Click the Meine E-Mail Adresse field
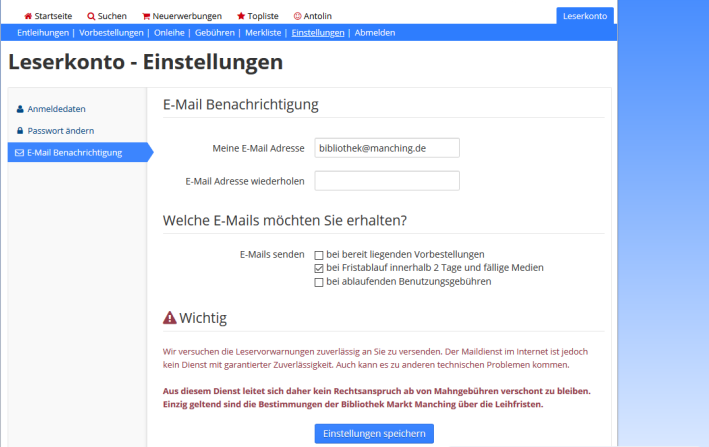The image size is (709, 447). [x=386, y=148]
